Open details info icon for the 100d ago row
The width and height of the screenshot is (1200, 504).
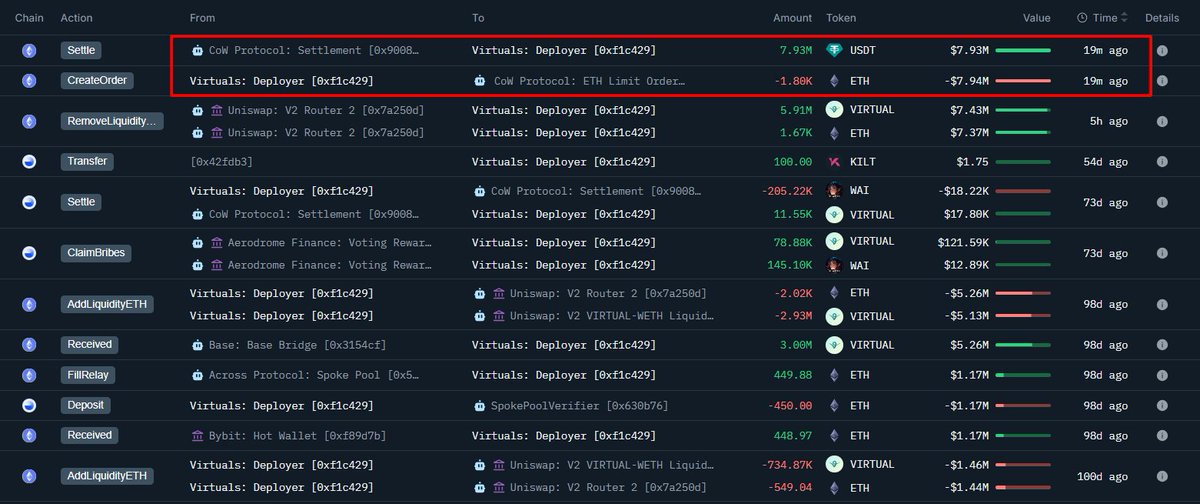(1162, 477)
